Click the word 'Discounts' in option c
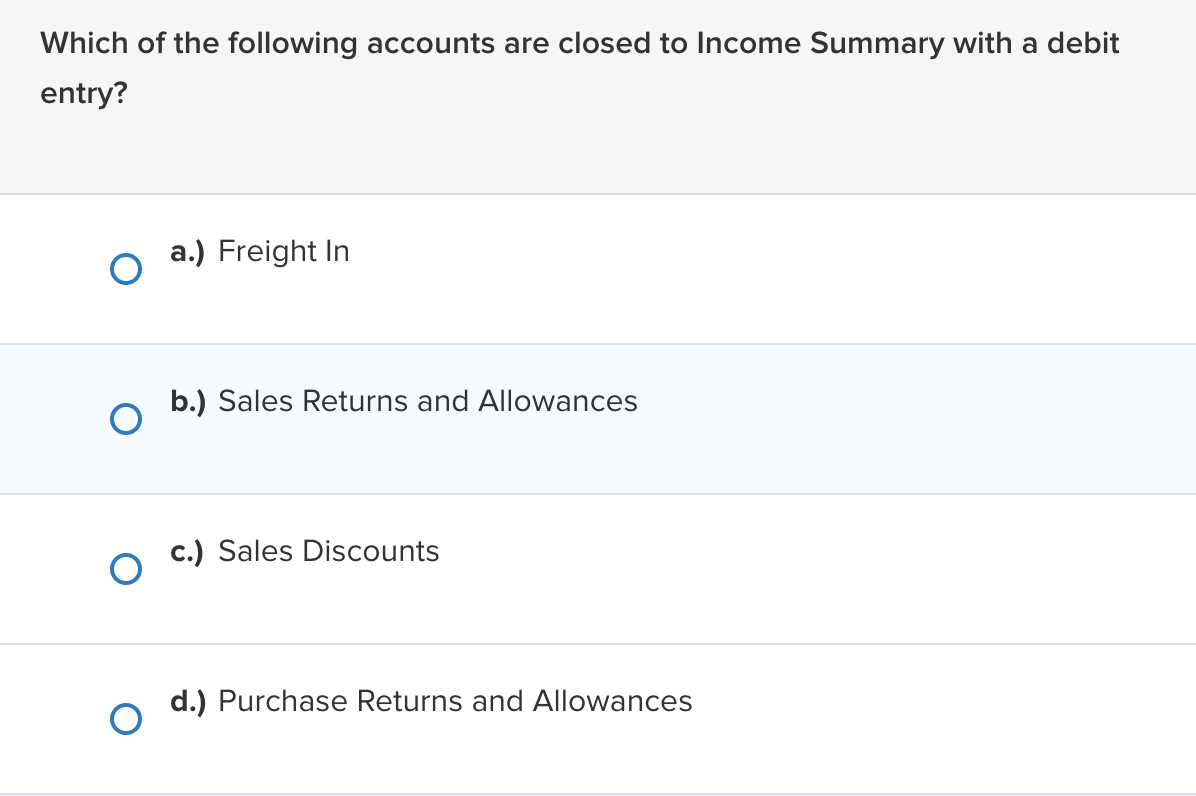The image size is (1196, 796). (x=371, y=551)
